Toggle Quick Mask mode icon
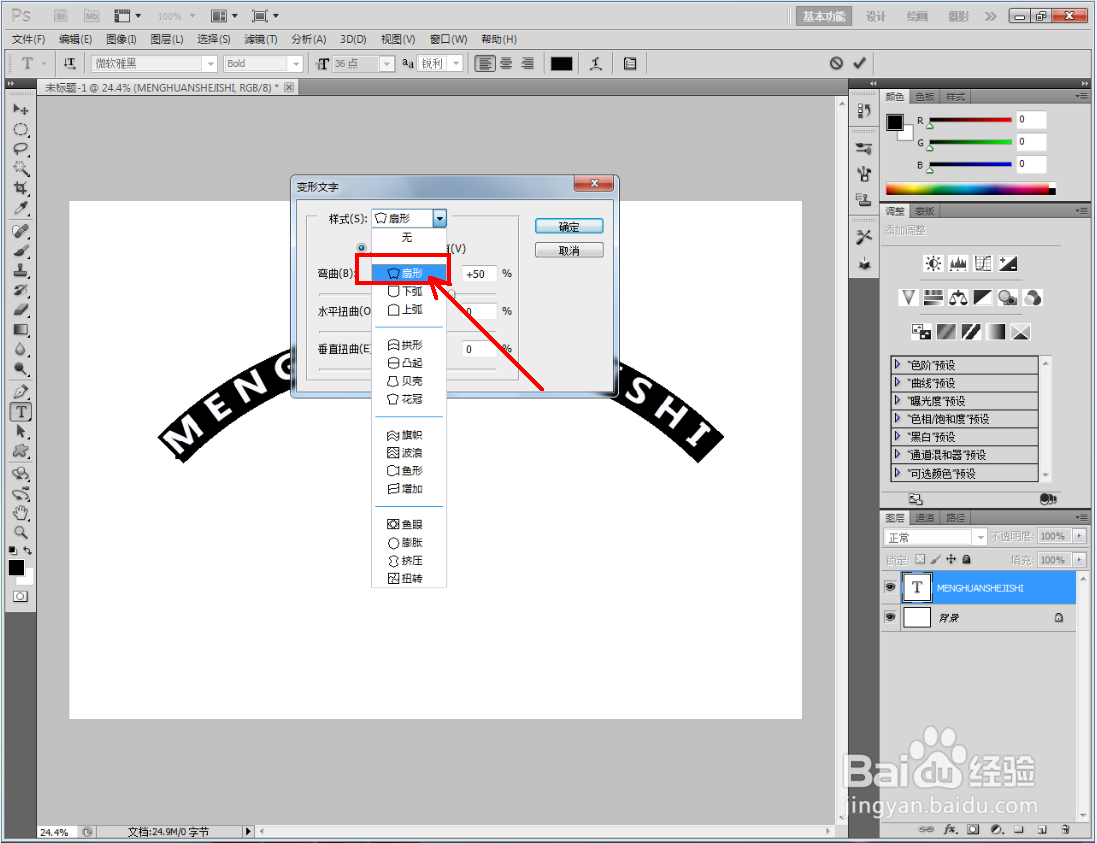This screenshot has height=843, width=1097. pos(21,597)
